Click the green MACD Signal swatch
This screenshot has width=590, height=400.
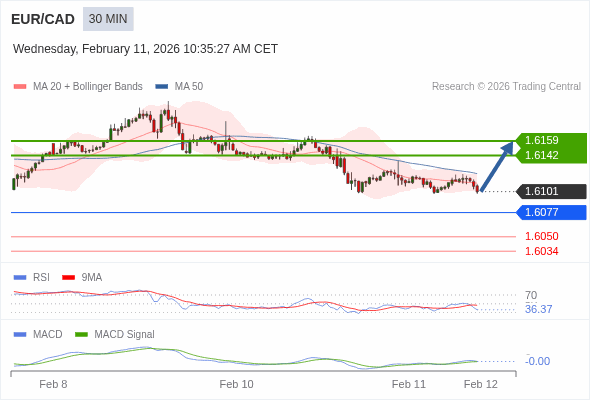point(81,335)
